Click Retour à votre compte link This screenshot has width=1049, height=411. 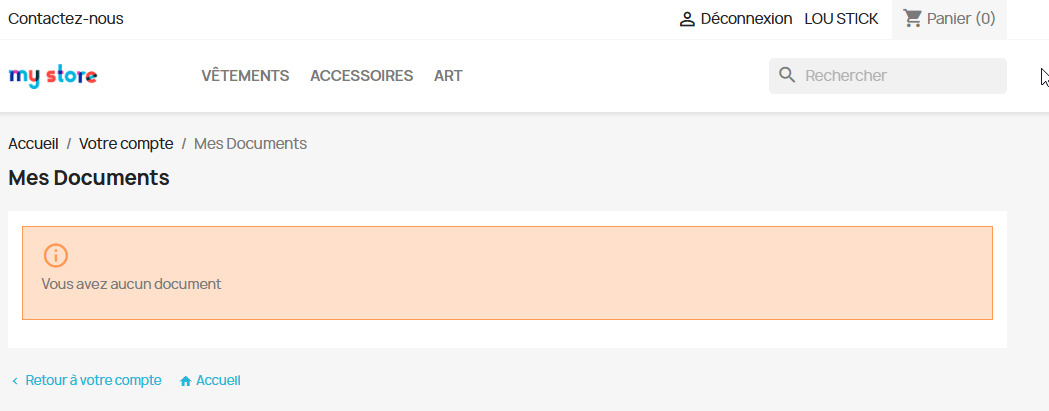click(x=93, y=381)
